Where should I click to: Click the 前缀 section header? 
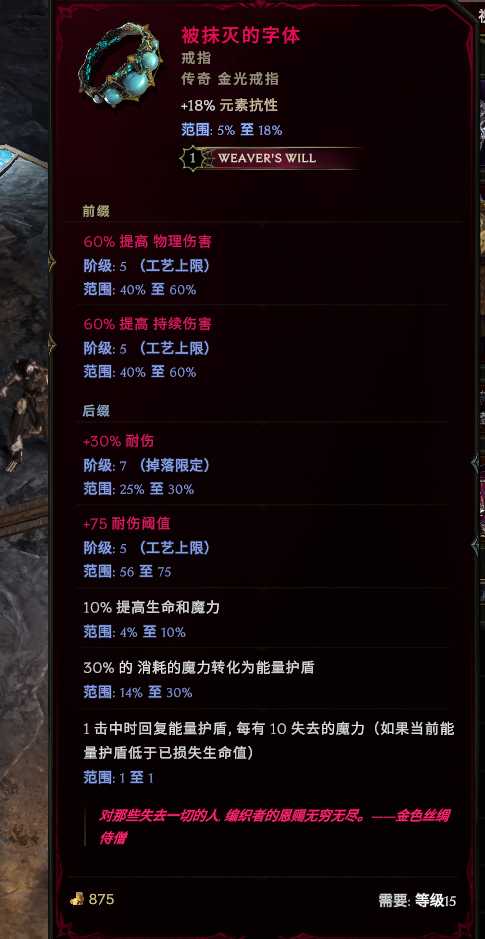click(96, 211)
